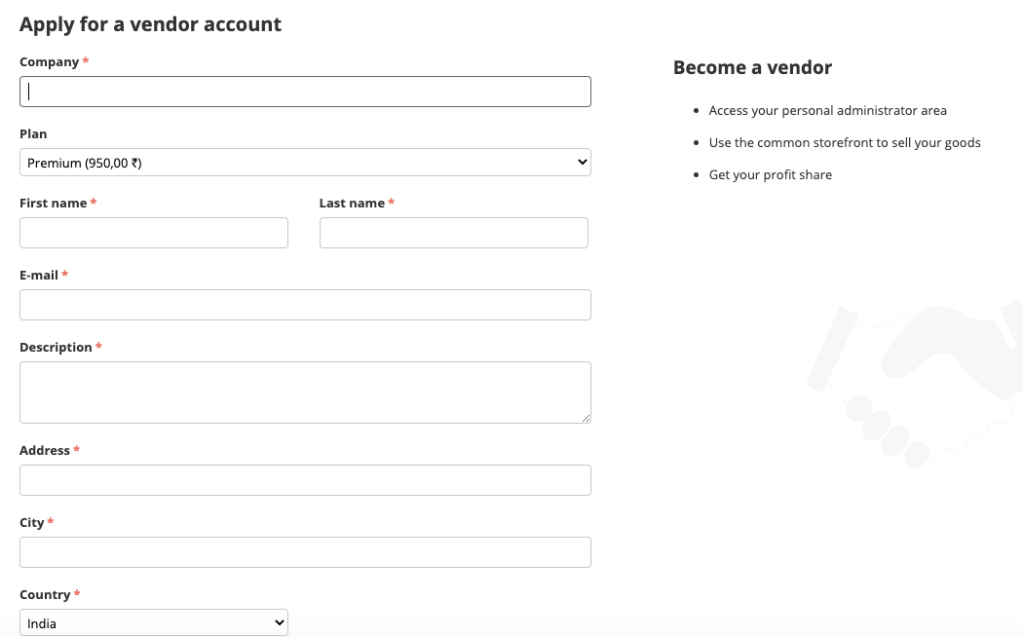Change Plan from Premium to another option

pyautogui.click(x=305, y=161)
